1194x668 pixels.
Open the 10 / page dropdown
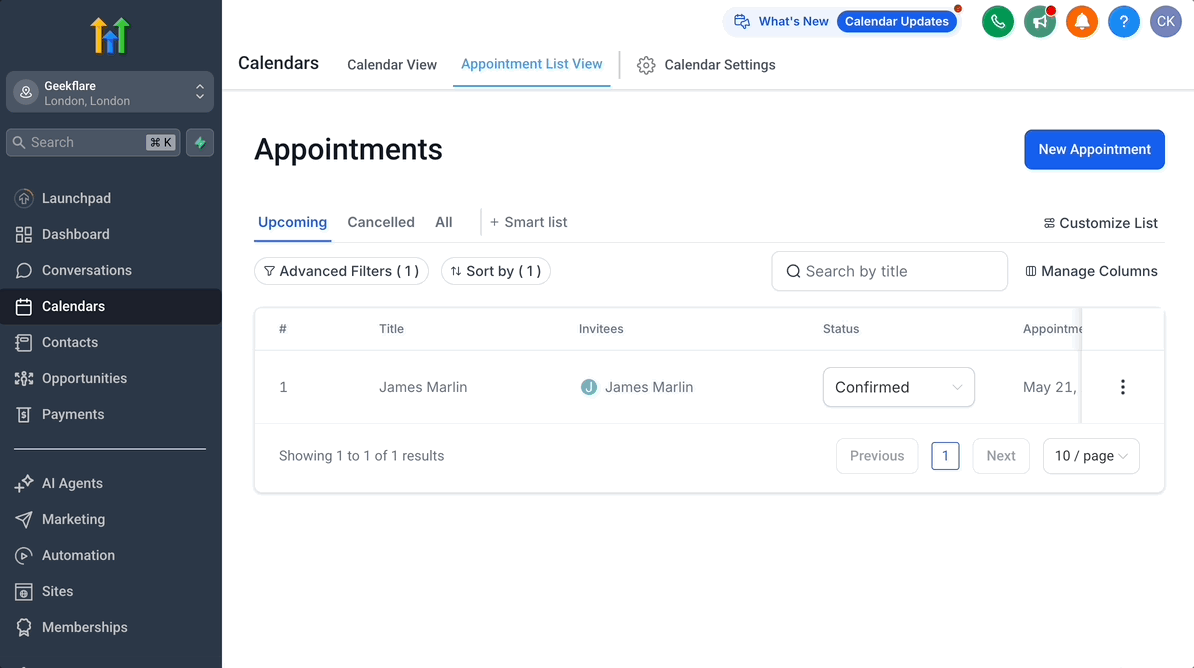point(1091,455)
